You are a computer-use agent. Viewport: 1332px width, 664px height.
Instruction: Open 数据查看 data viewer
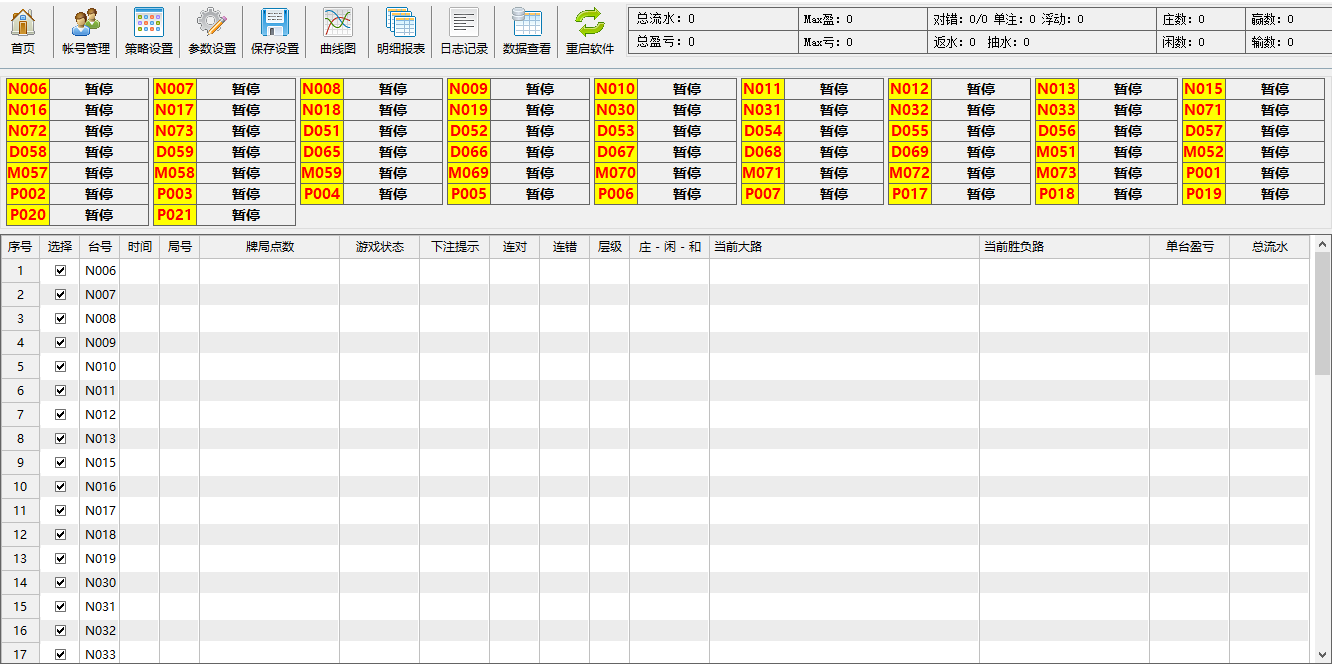pos(526,31)
